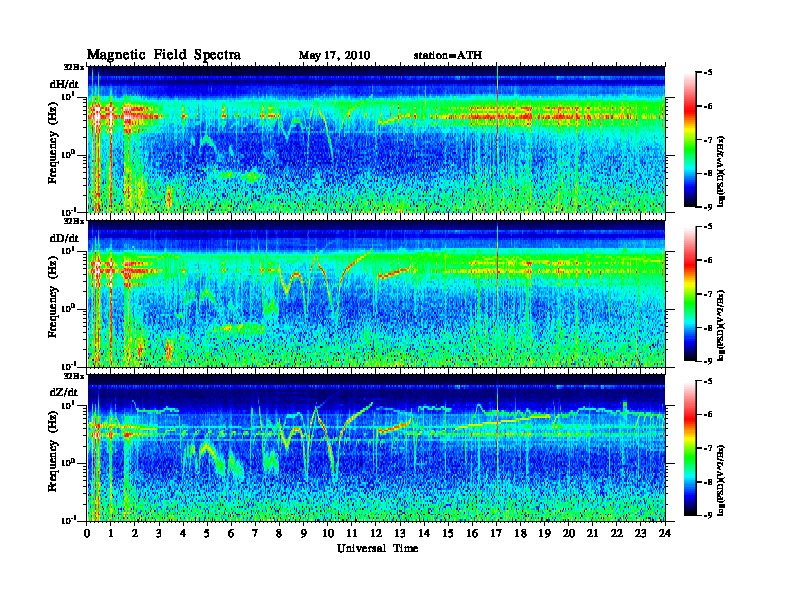
Task: Click hour "14" on the time axis
Action: [424, 534]
